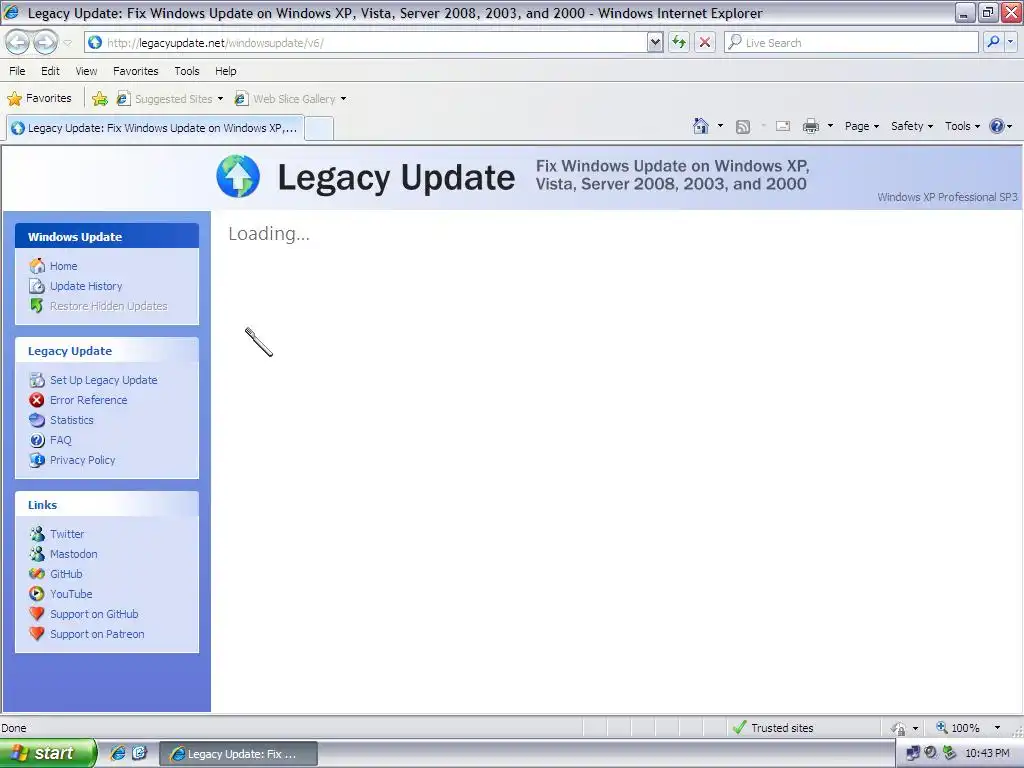The width and height of the screenshot is (1024, 768).
Task: Click the zoom magnifier in status bar
Action: tap(942, 728)
